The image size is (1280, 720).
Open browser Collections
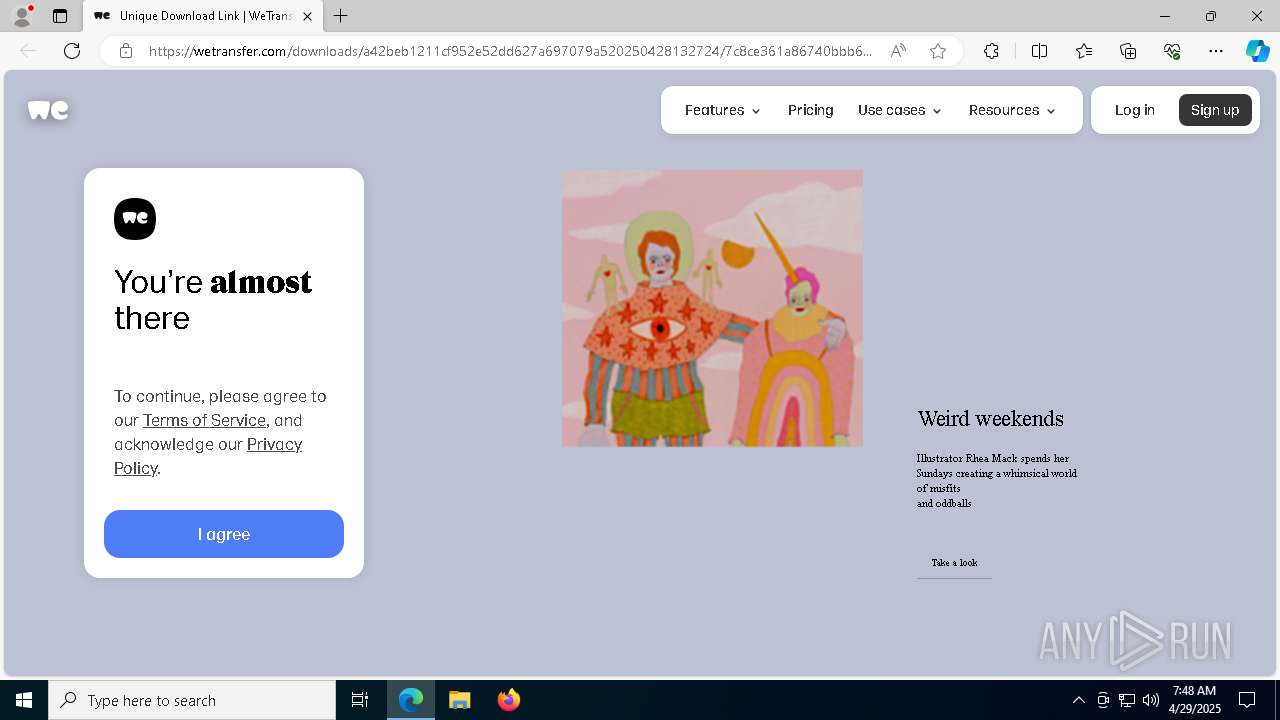1128,51
